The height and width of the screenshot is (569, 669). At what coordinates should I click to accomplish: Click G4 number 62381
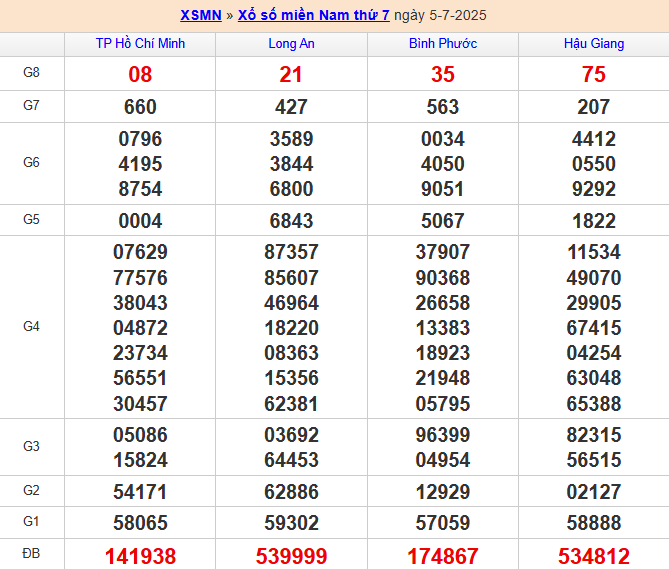291,404
